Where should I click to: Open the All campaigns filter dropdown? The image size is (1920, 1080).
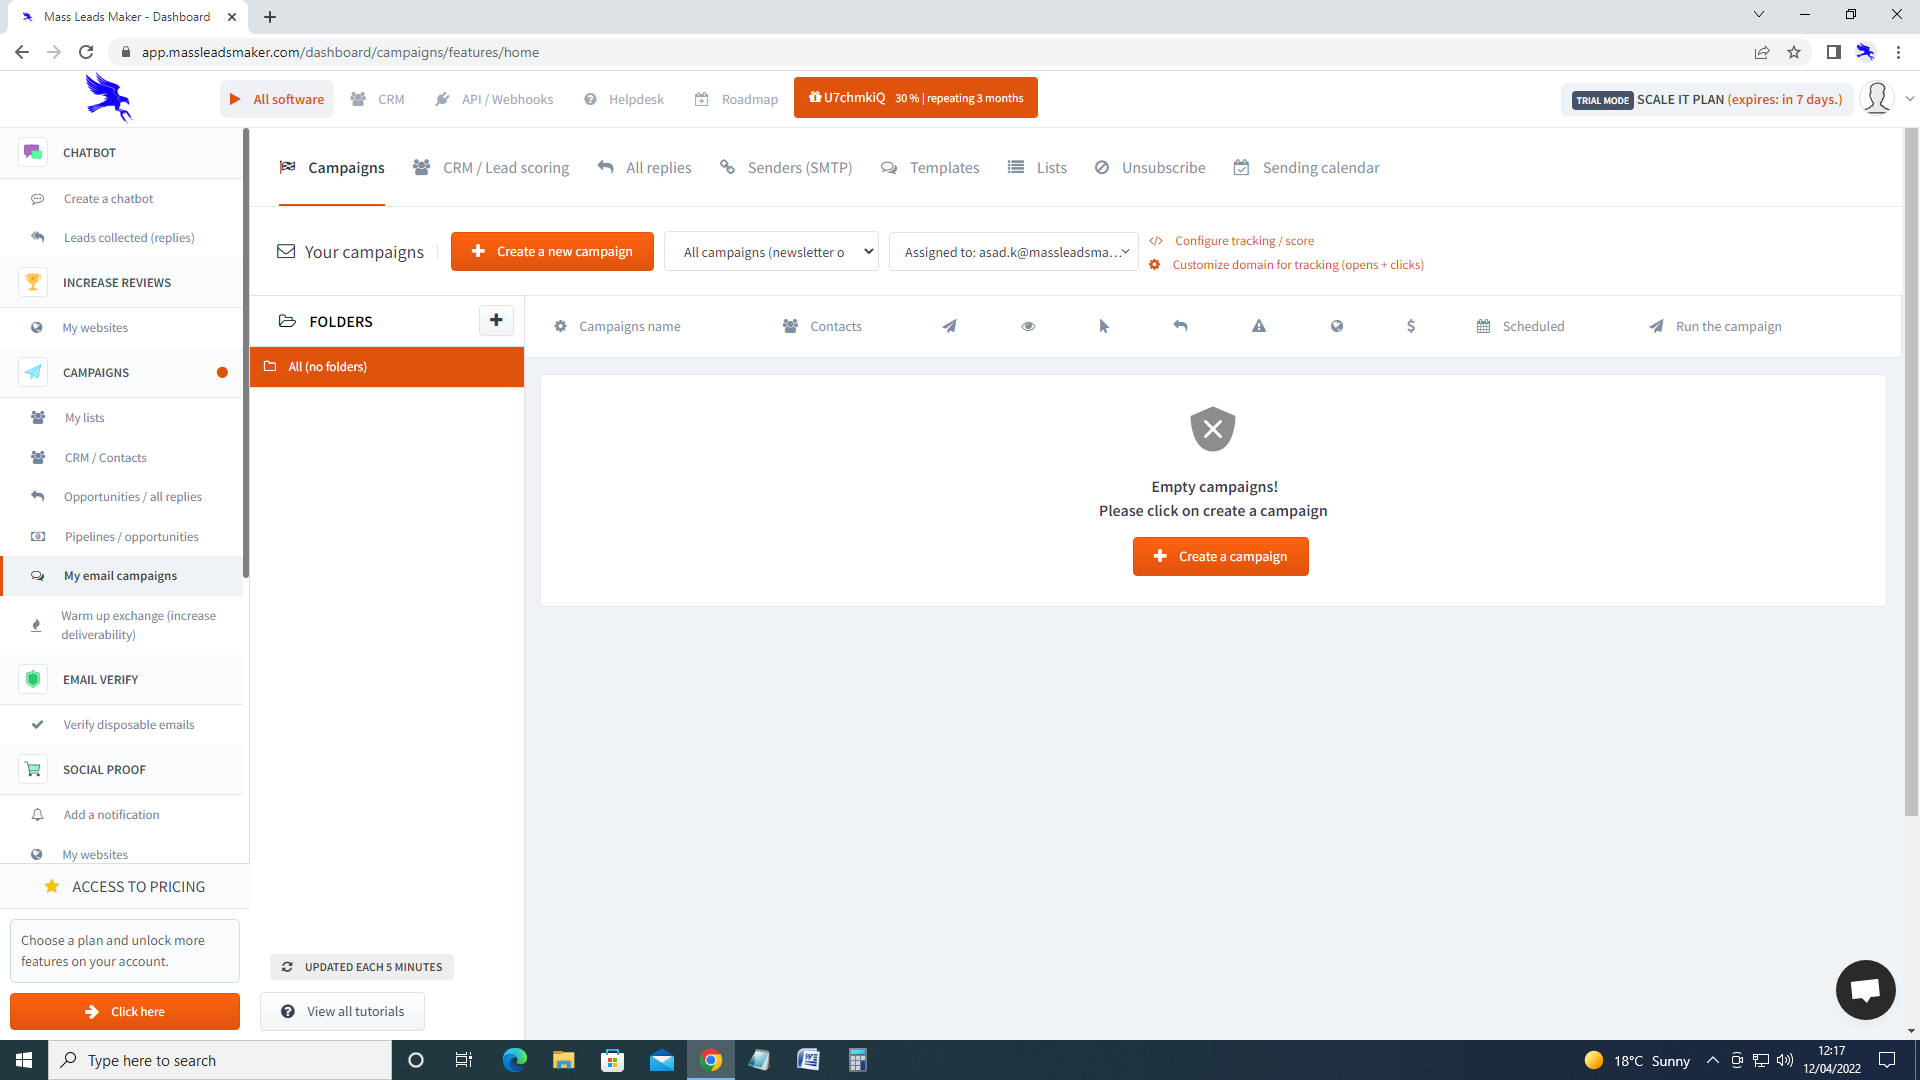point(771,251)
